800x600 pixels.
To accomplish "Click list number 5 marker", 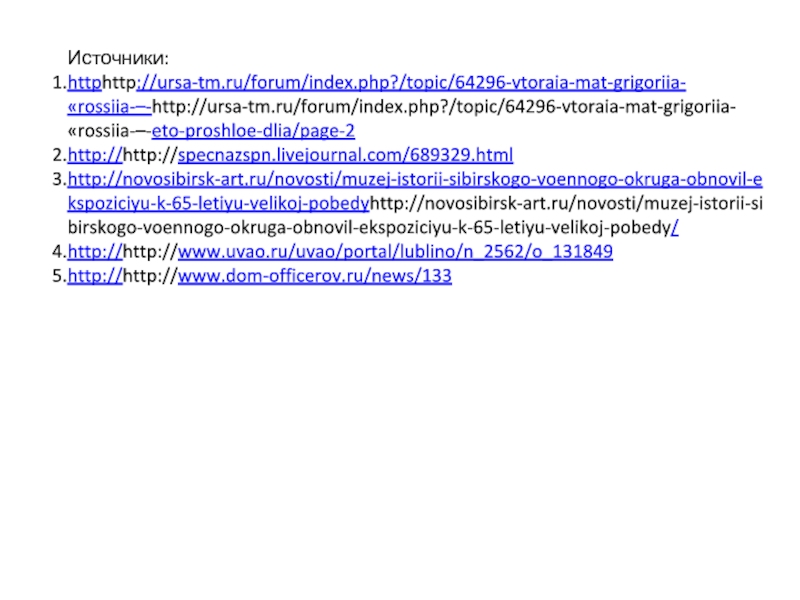I will click(59, 276).
